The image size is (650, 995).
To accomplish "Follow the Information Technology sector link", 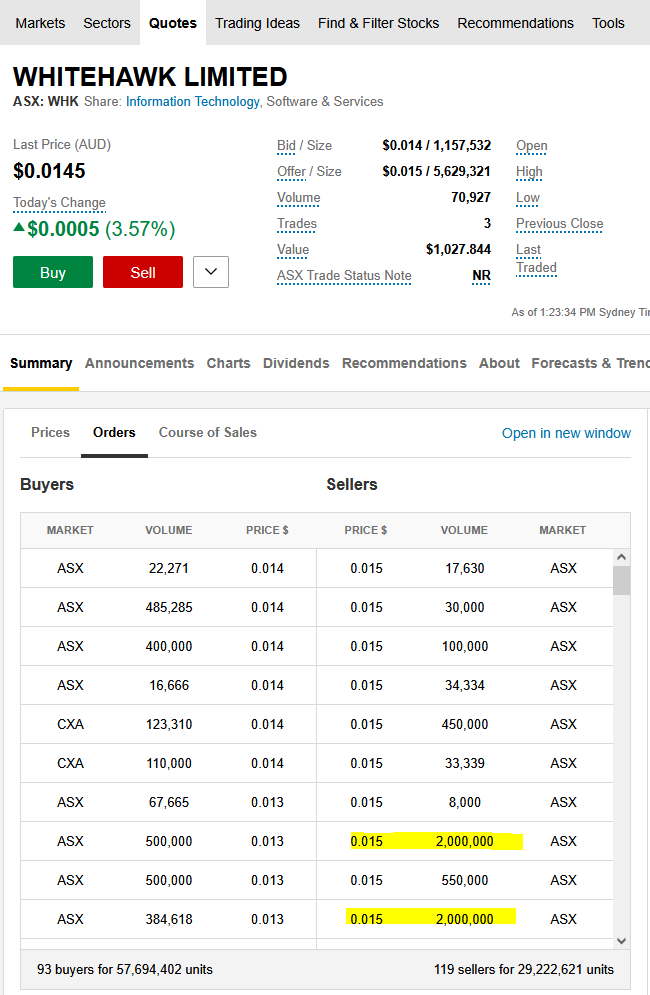I will (x=193, y=102).
